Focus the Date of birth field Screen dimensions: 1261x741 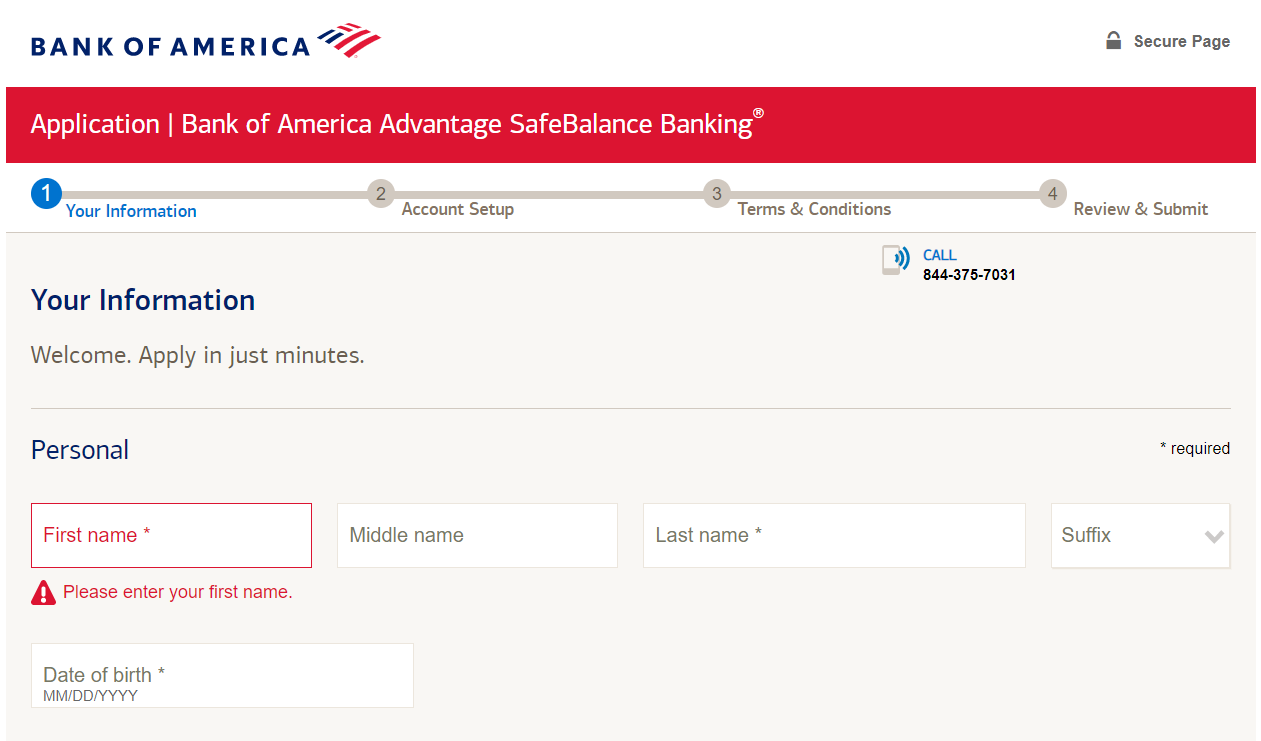point(222,675)
